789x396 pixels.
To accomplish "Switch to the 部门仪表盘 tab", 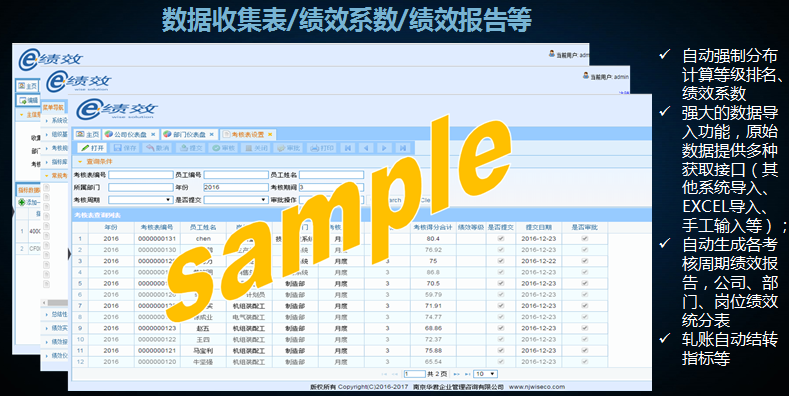I will (190, 134).
